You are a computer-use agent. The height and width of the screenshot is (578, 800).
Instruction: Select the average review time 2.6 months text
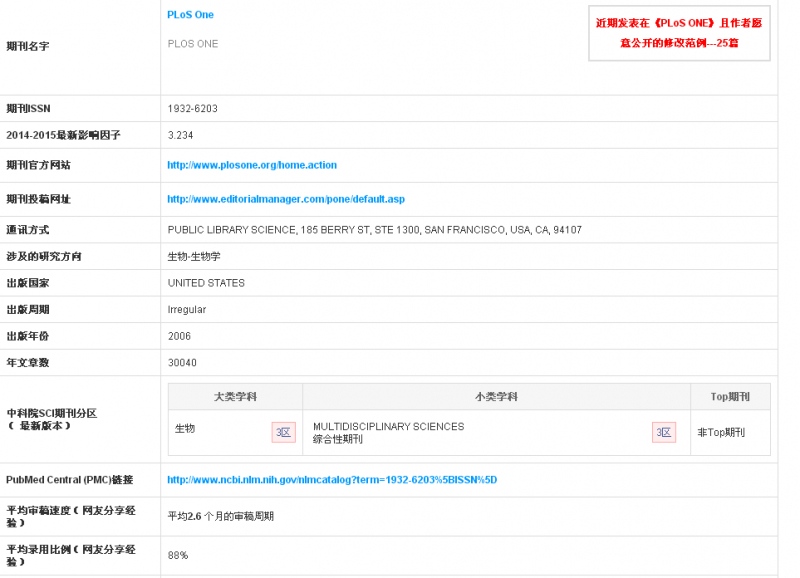point(220,516)
